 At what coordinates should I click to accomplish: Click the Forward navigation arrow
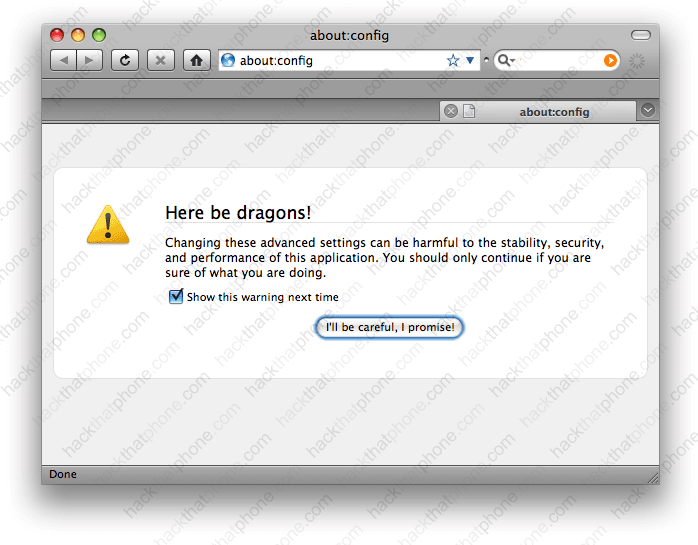click(90, 60)
